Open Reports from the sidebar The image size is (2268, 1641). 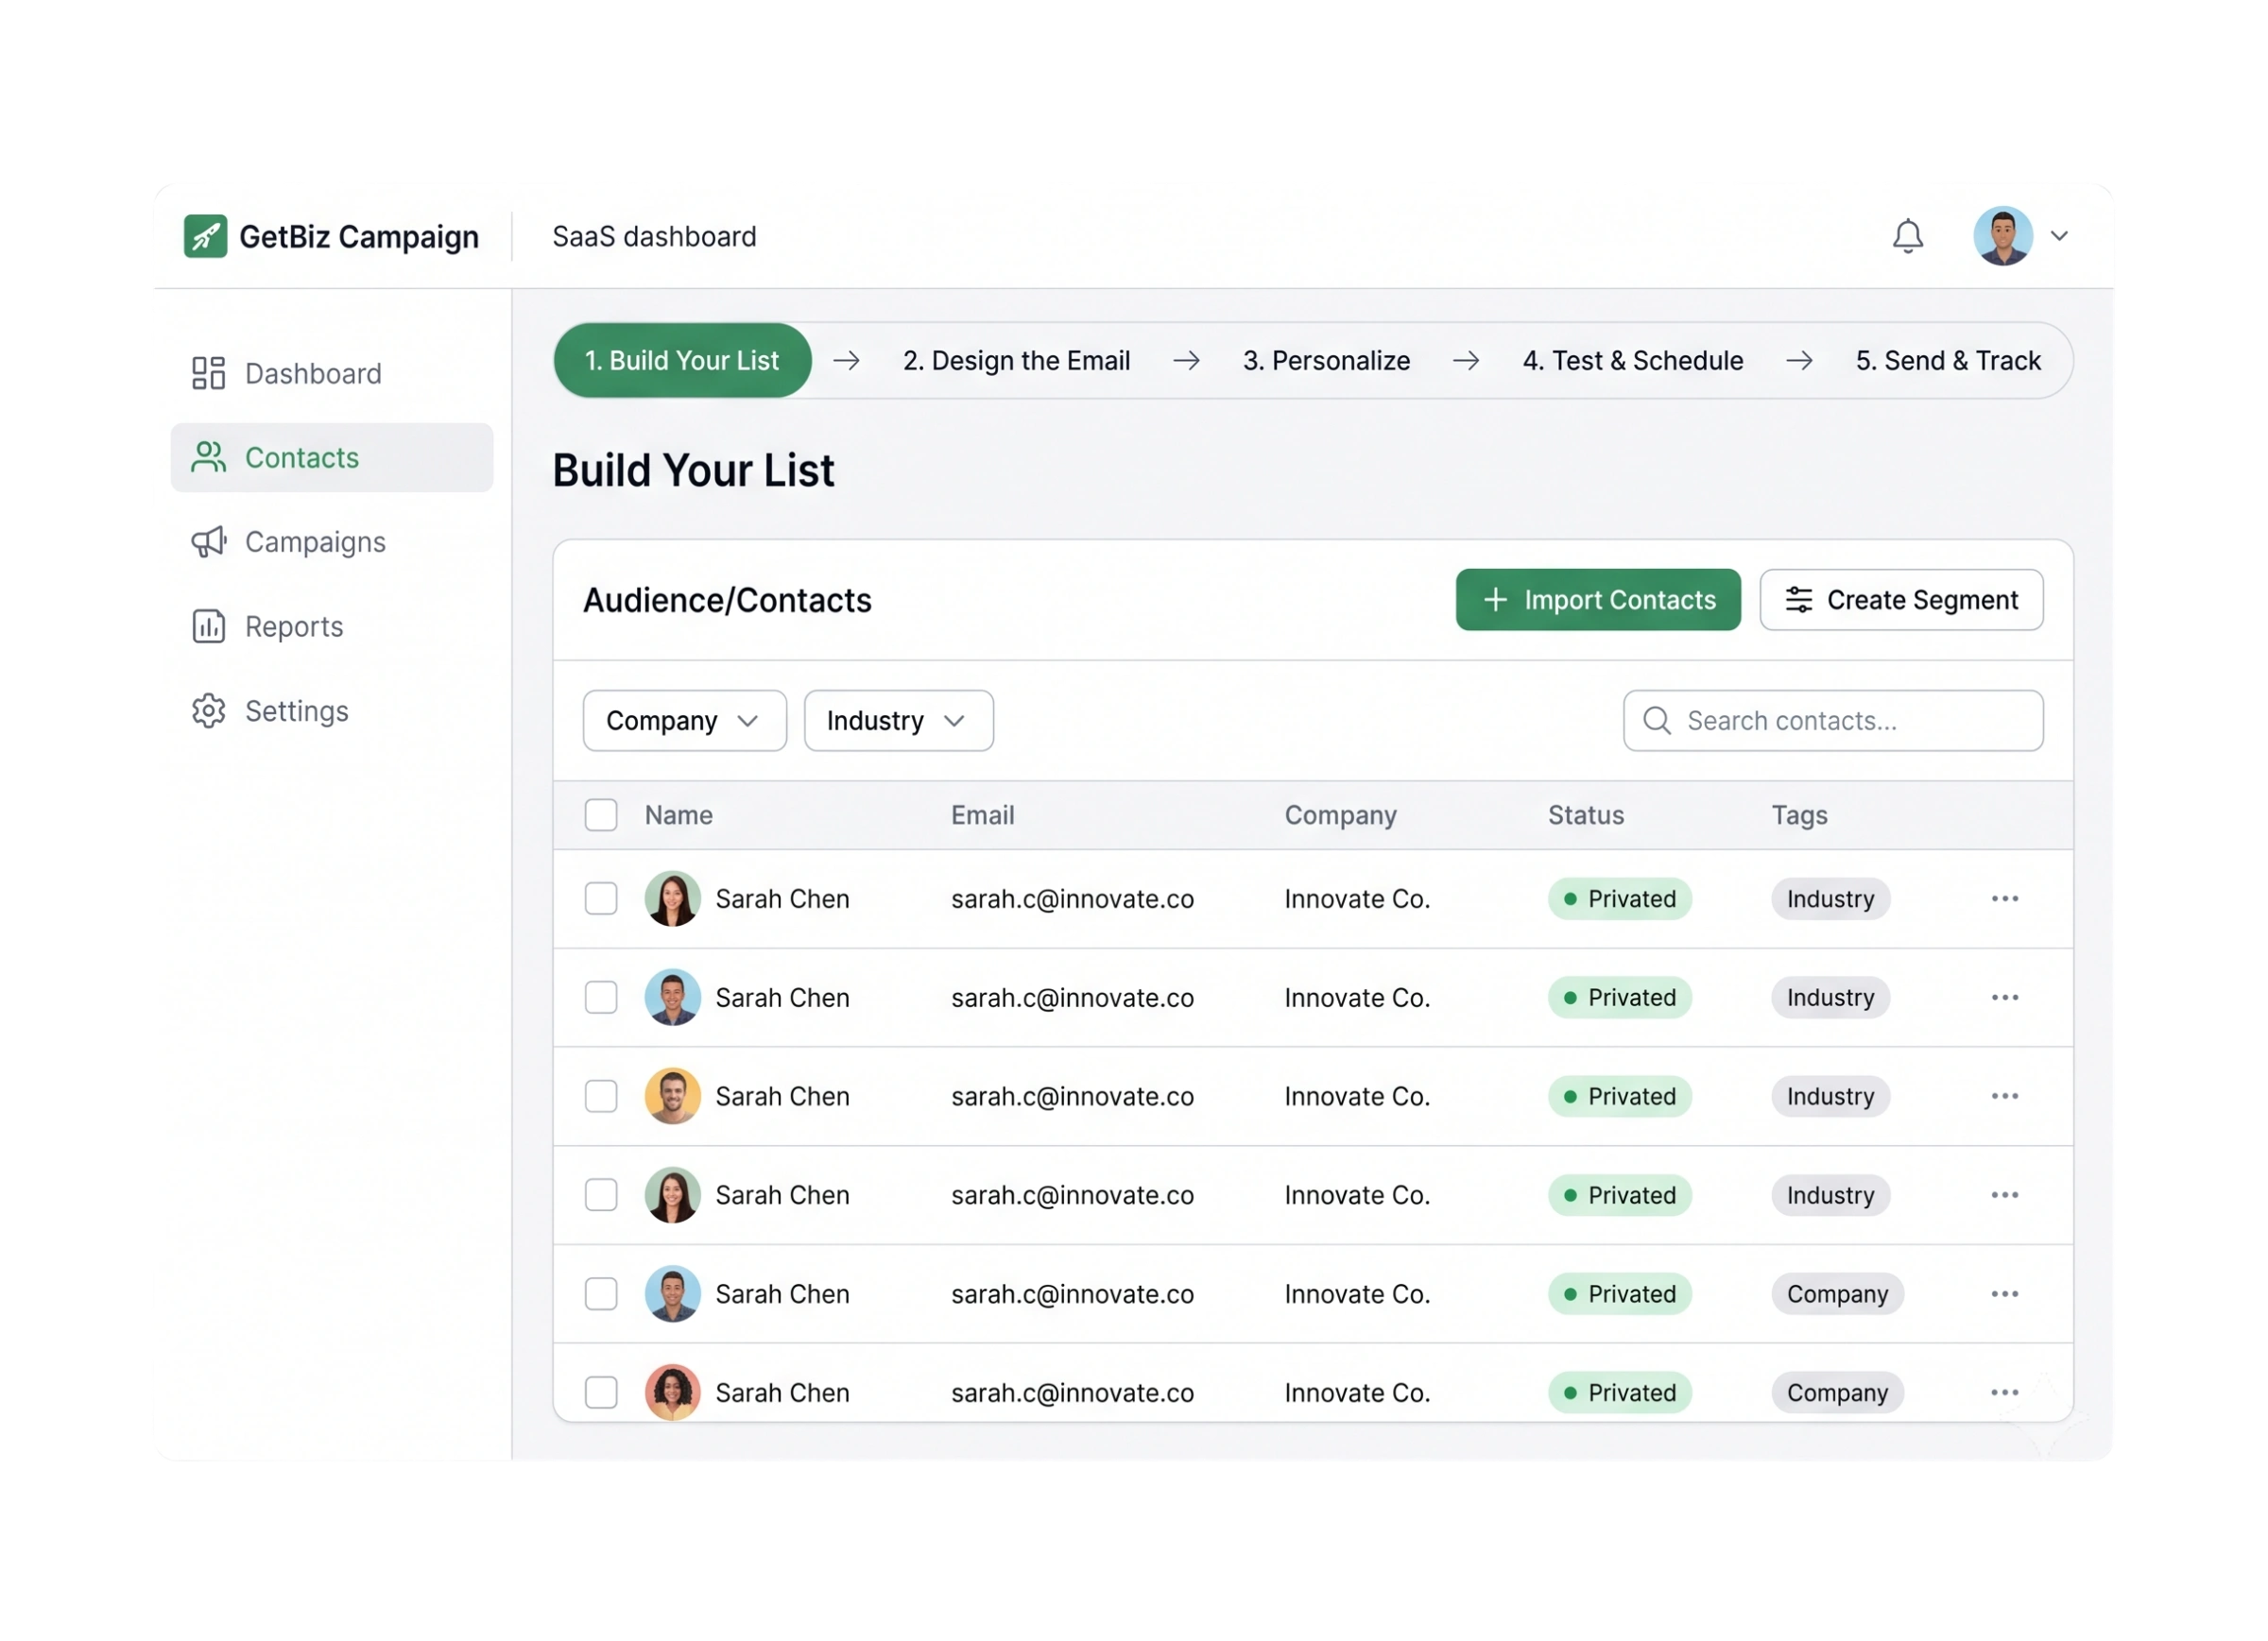(332, 627)
